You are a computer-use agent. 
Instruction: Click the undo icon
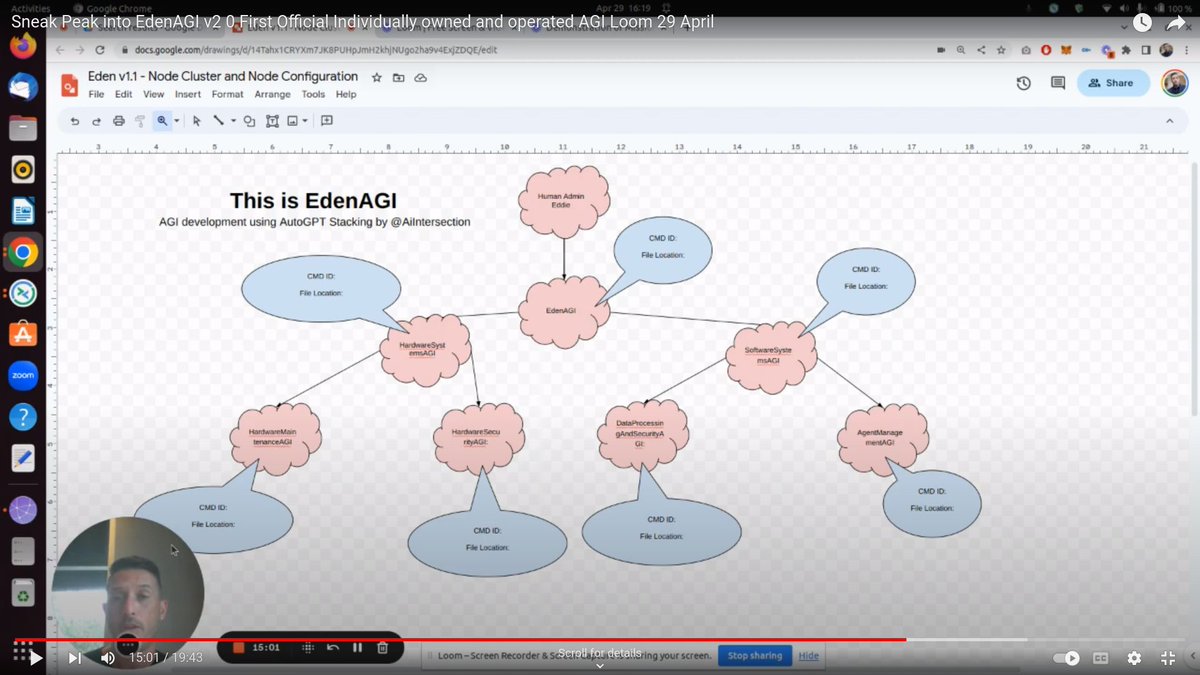[x=75, y=121]
